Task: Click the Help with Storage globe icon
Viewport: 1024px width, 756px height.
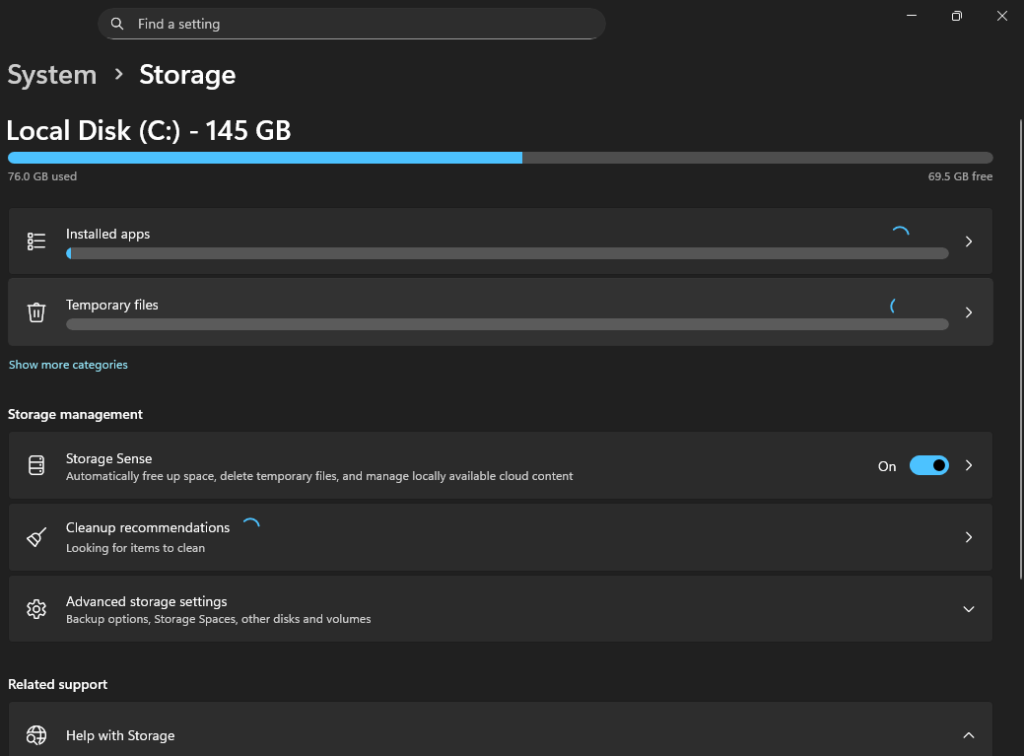Action: [x=36, y=735]
